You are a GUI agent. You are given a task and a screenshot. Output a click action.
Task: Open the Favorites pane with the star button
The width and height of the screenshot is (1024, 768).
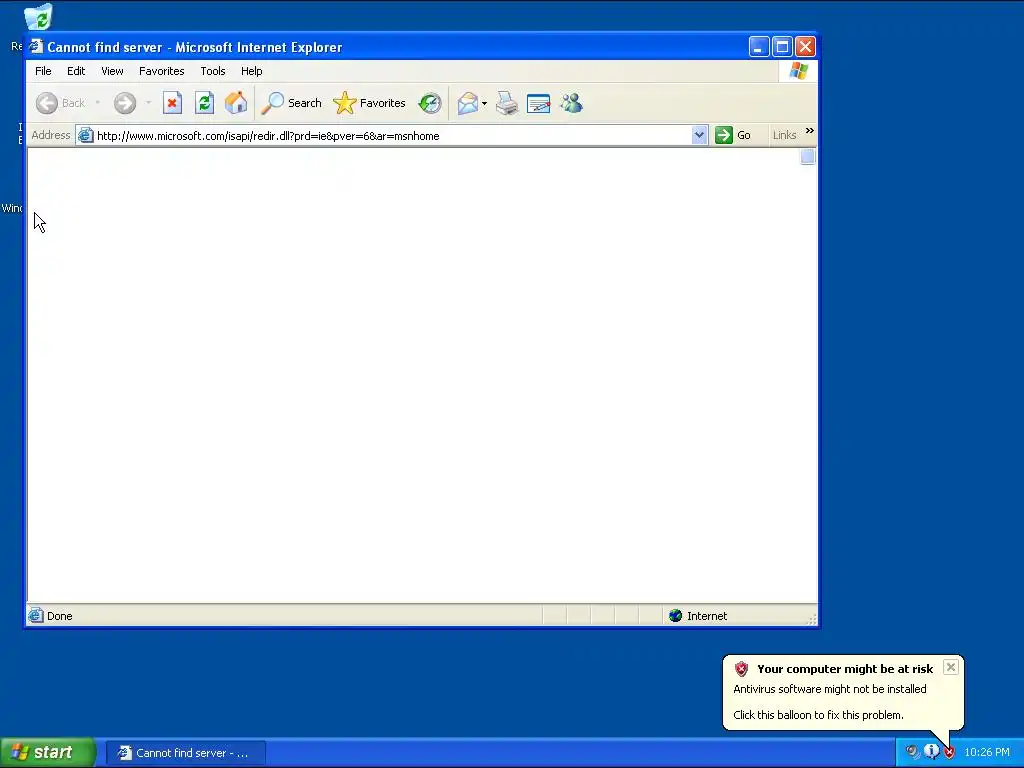pyautogui.click(x=370, y=103)
